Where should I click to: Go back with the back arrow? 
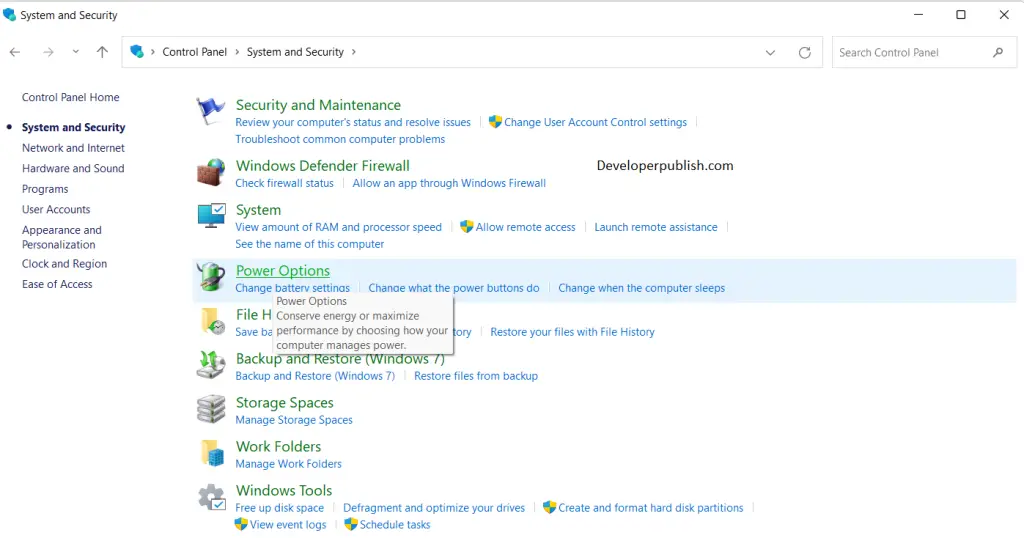(15, 52)
